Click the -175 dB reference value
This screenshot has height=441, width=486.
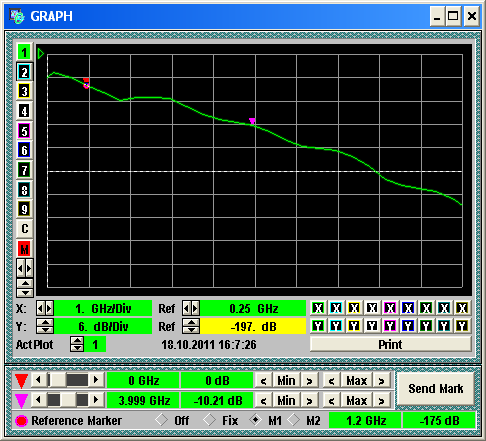click(439, 420)
